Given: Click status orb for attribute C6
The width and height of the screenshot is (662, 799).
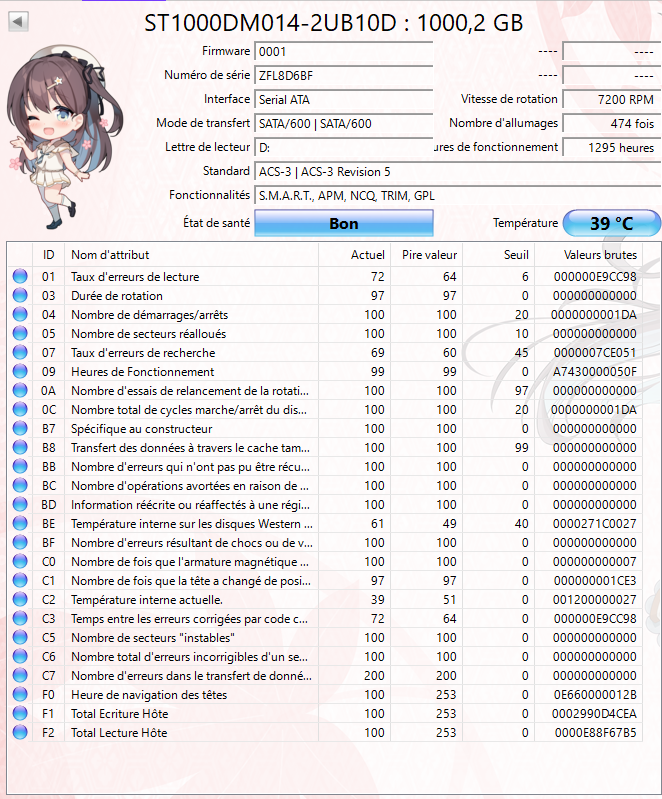Looking at the screenshot, I should click(x=20, y=657).
